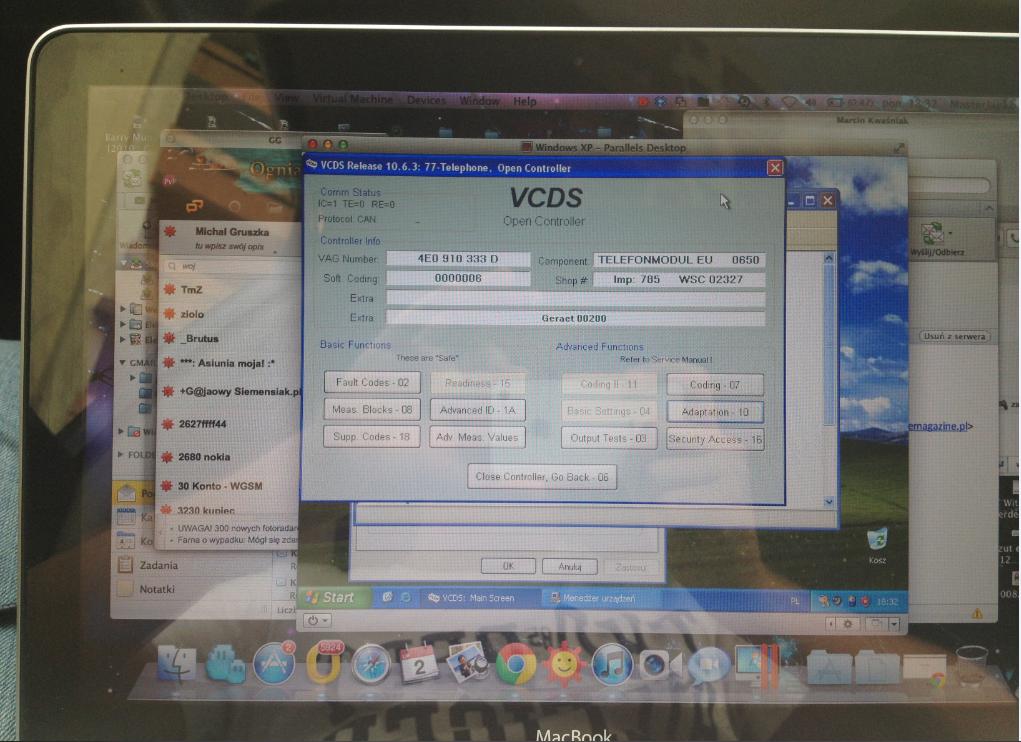Open the Window menu in menu bar
1021x742 pixels.
tap(479, 101)
